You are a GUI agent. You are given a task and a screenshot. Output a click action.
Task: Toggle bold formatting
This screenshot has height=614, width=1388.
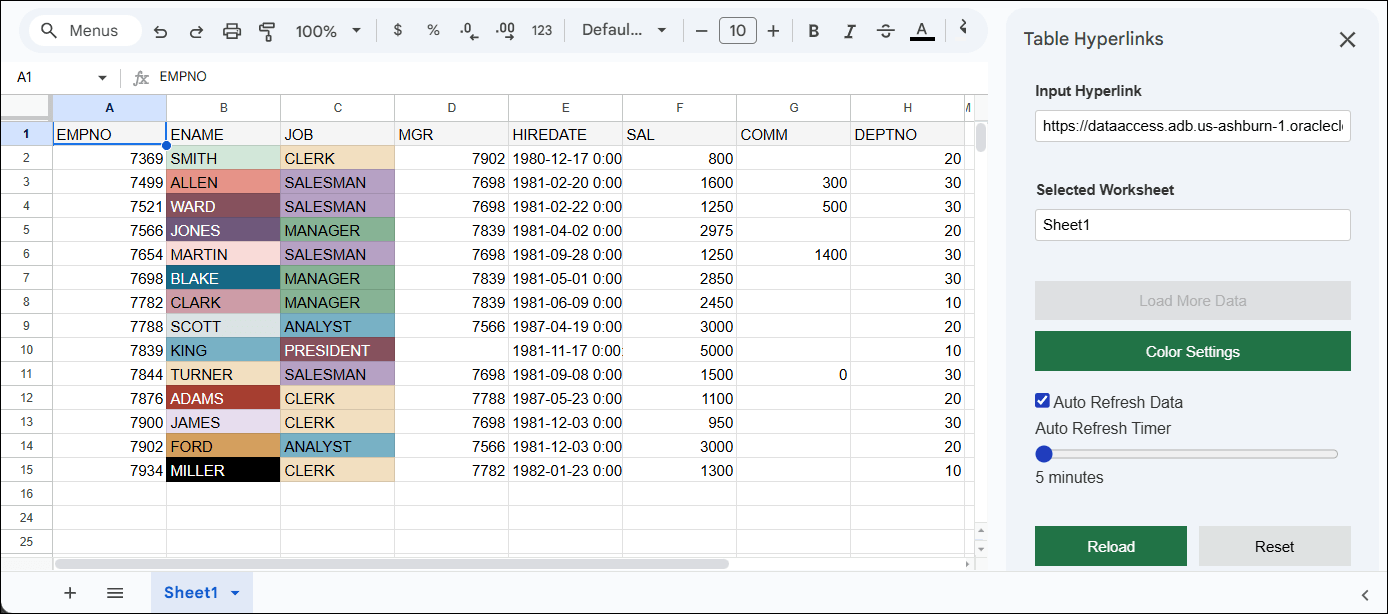[813, 31]
